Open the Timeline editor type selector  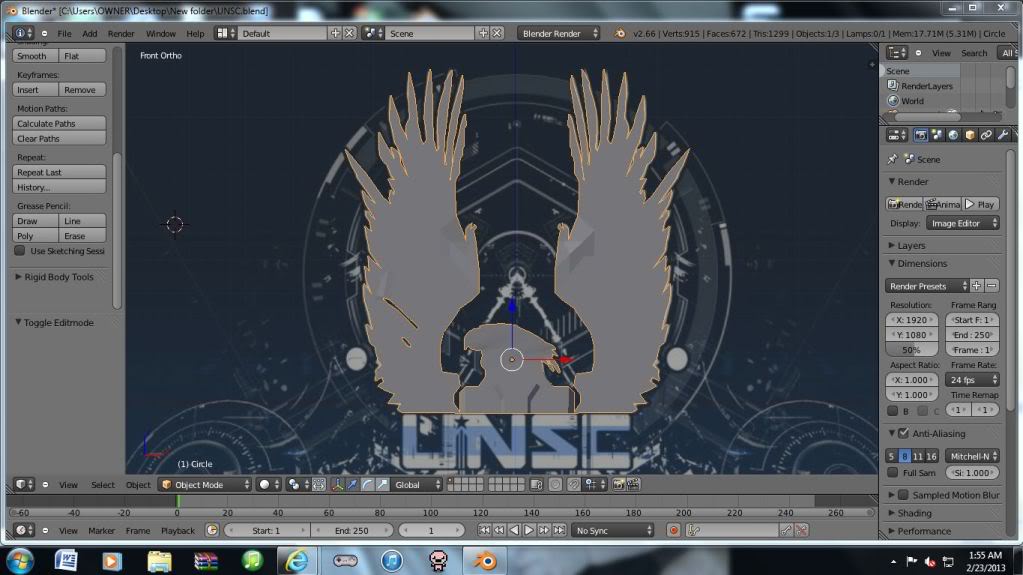[x=24, y=530]
